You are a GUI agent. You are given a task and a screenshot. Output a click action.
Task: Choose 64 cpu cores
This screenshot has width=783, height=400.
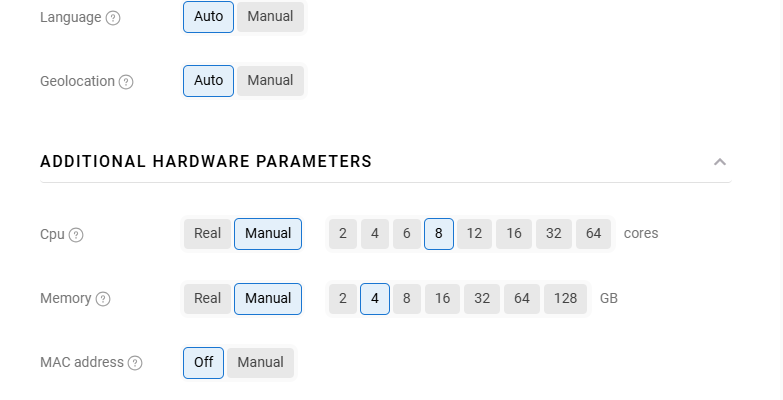tap(593, 234)
